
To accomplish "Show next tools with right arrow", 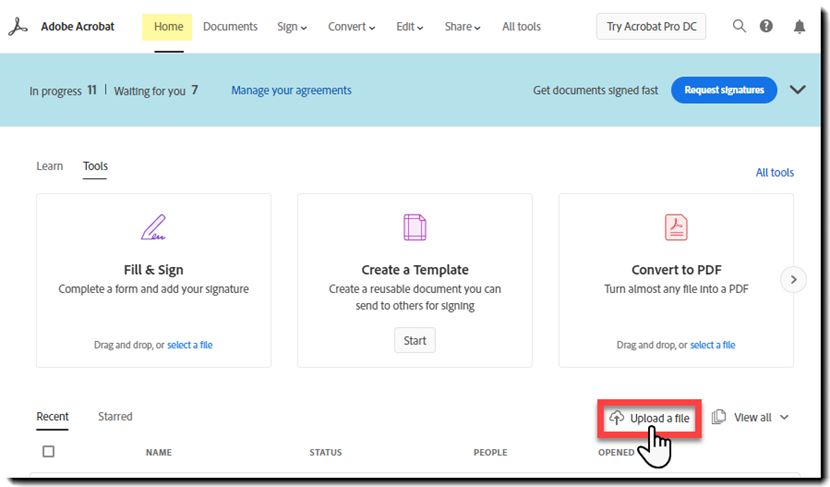I will click(x=793, y=279).
